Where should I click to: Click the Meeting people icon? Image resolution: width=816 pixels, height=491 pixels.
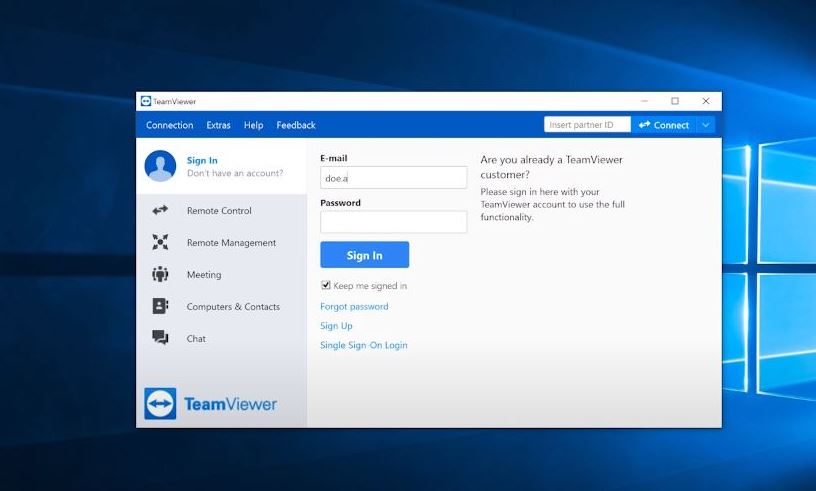(x=160, y=274)
